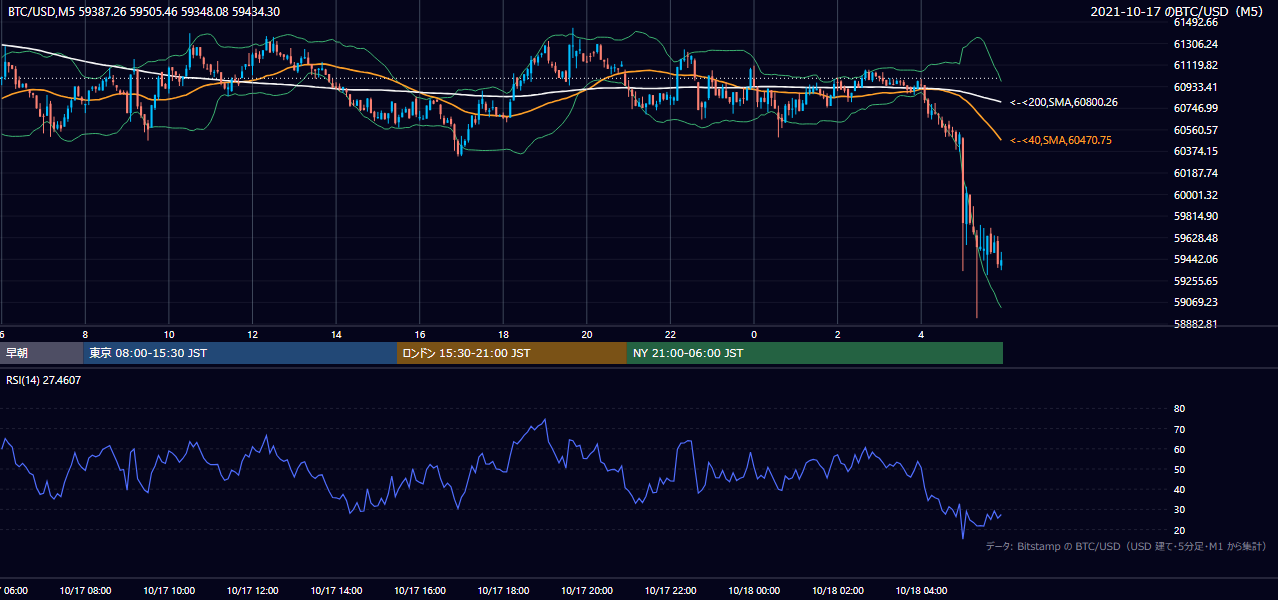The height and width of the screenshot is (600, 1278).
Task: Click the NY 21:00-06:00 JST session bar
Action: click(x=815, y=353)
